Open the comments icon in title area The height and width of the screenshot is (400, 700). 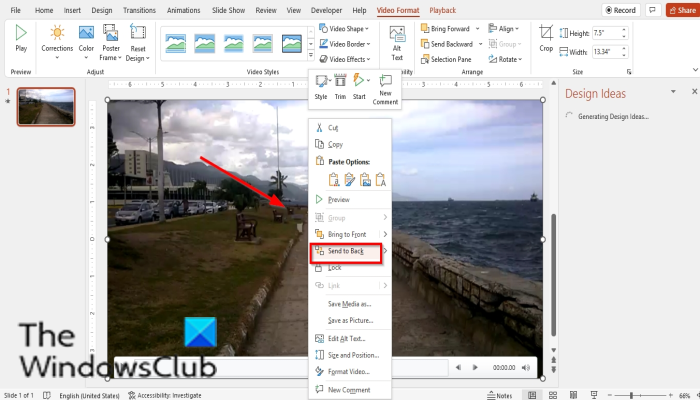click(653, 10)
